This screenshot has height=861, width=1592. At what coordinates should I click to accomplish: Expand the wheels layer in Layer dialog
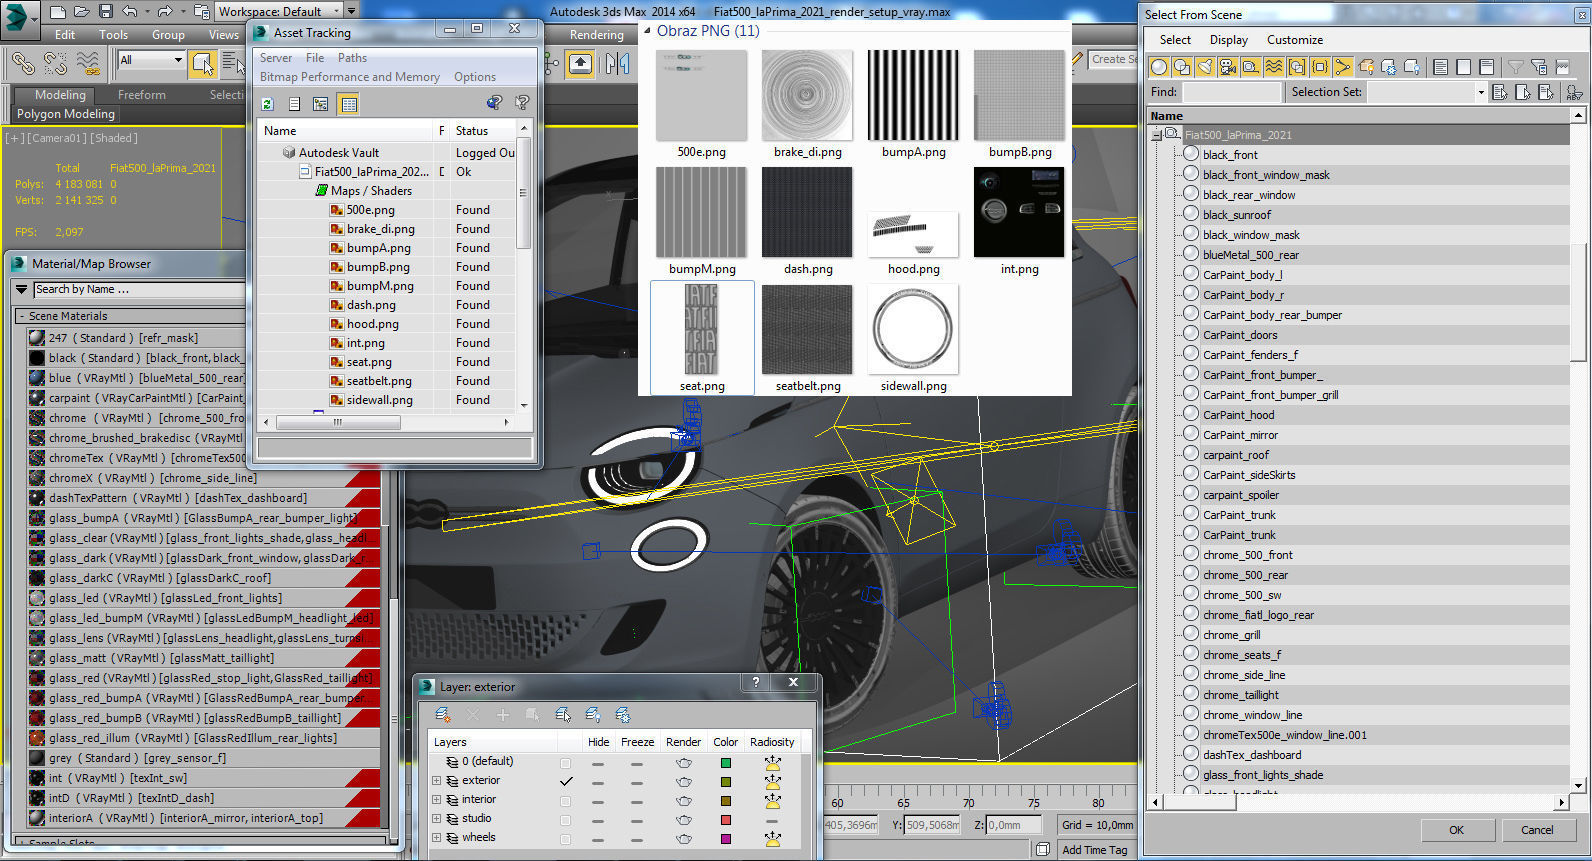437,838
